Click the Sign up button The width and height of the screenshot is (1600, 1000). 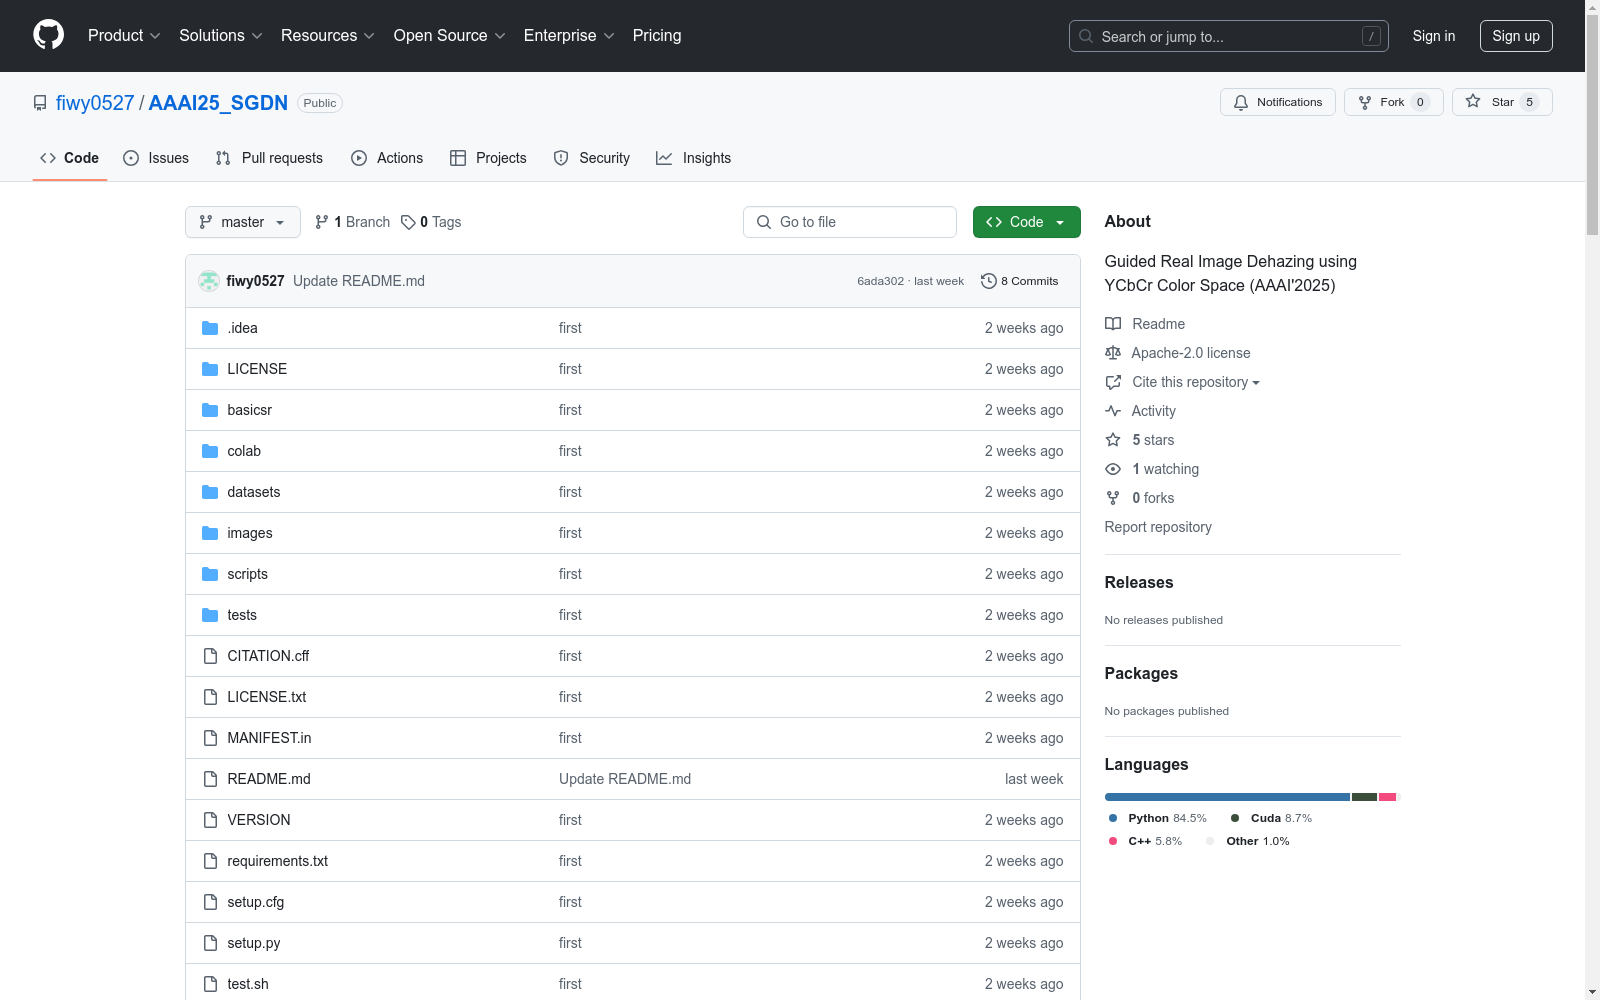[1516, 36]
